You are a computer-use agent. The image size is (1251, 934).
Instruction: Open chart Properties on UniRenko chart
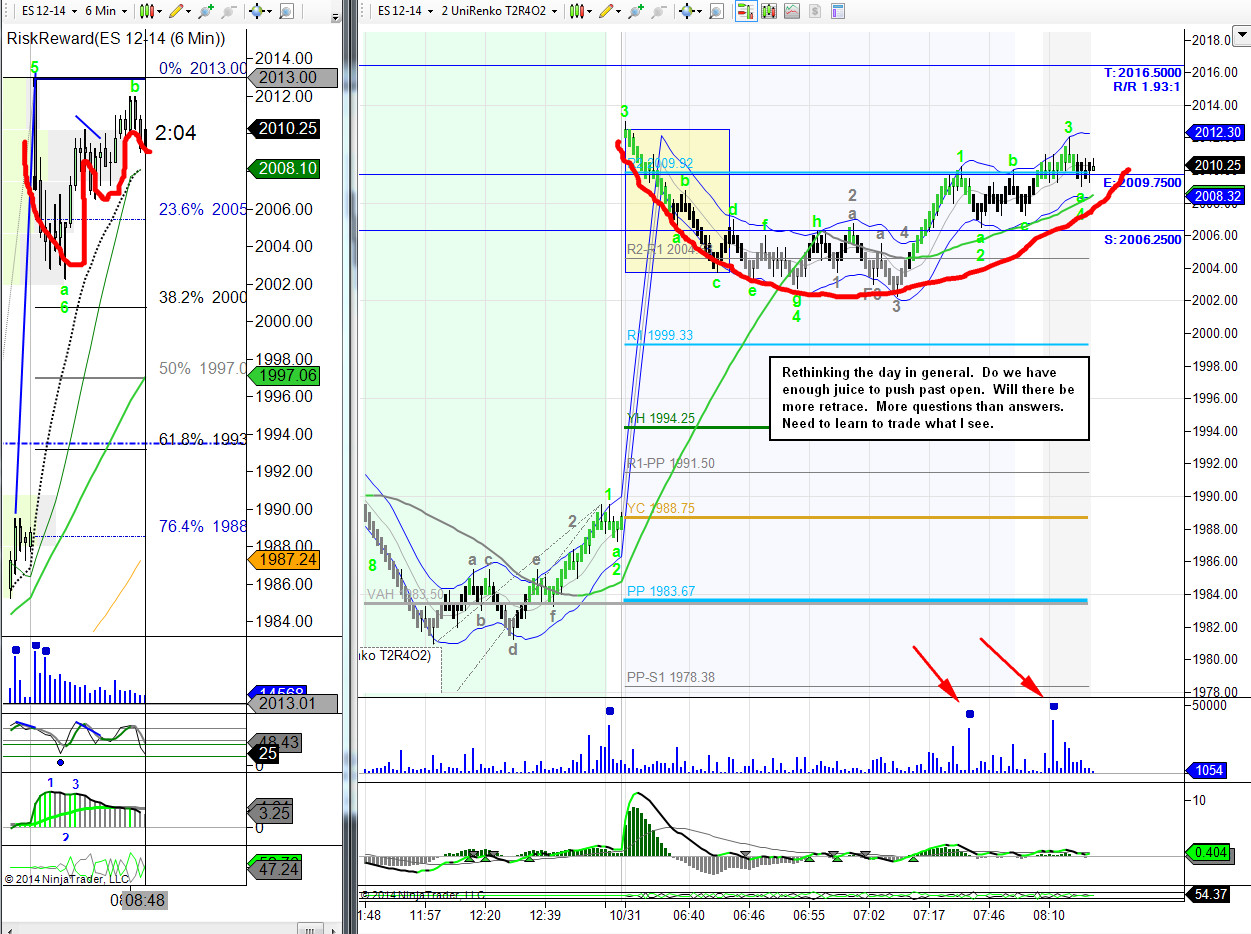(x=837, y=11)
